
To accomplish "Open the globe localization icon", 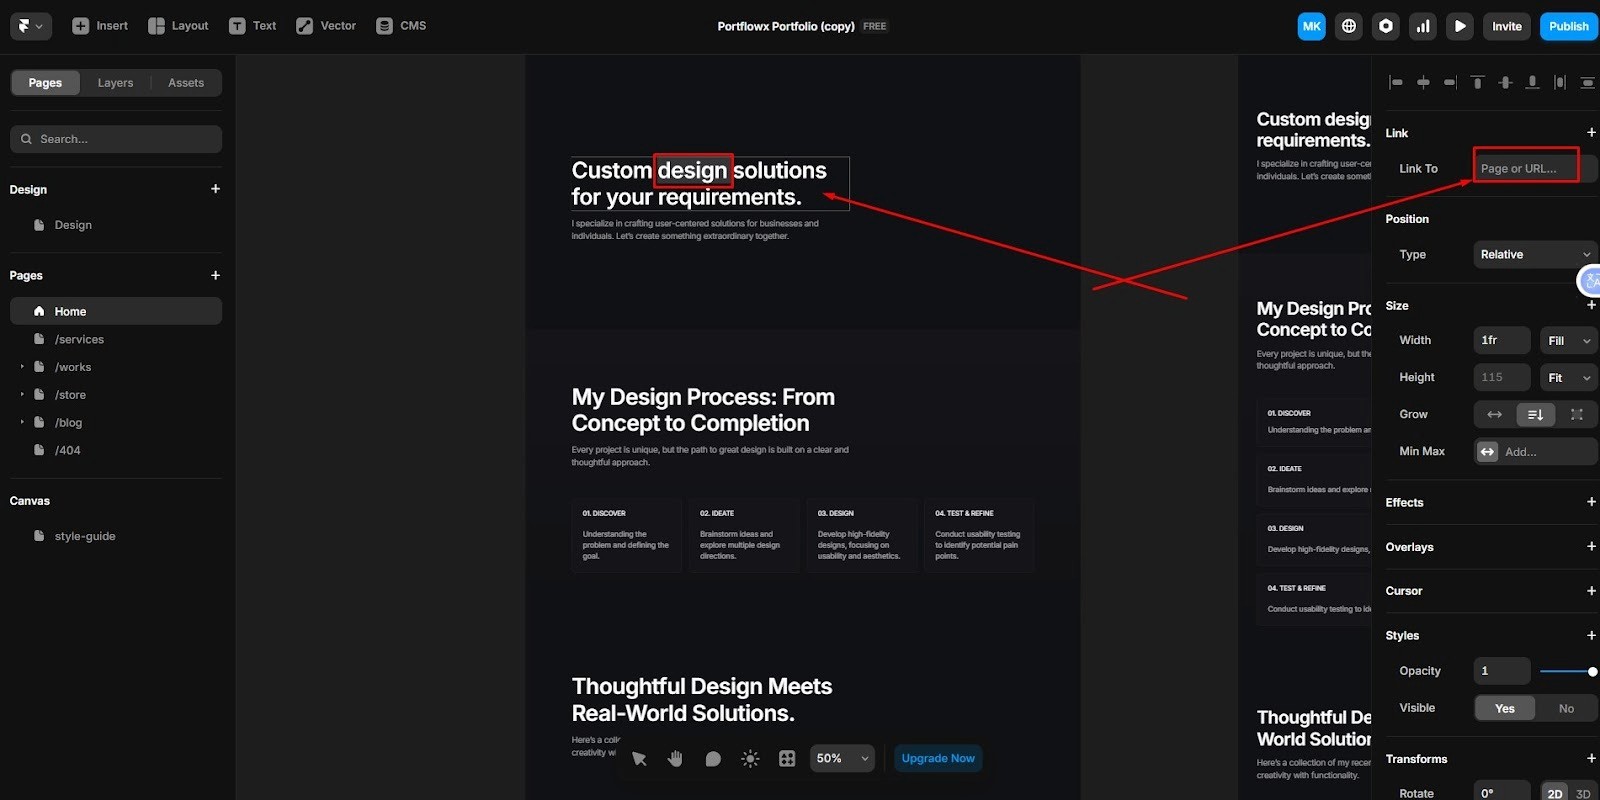I will (x=1349, y=27).
